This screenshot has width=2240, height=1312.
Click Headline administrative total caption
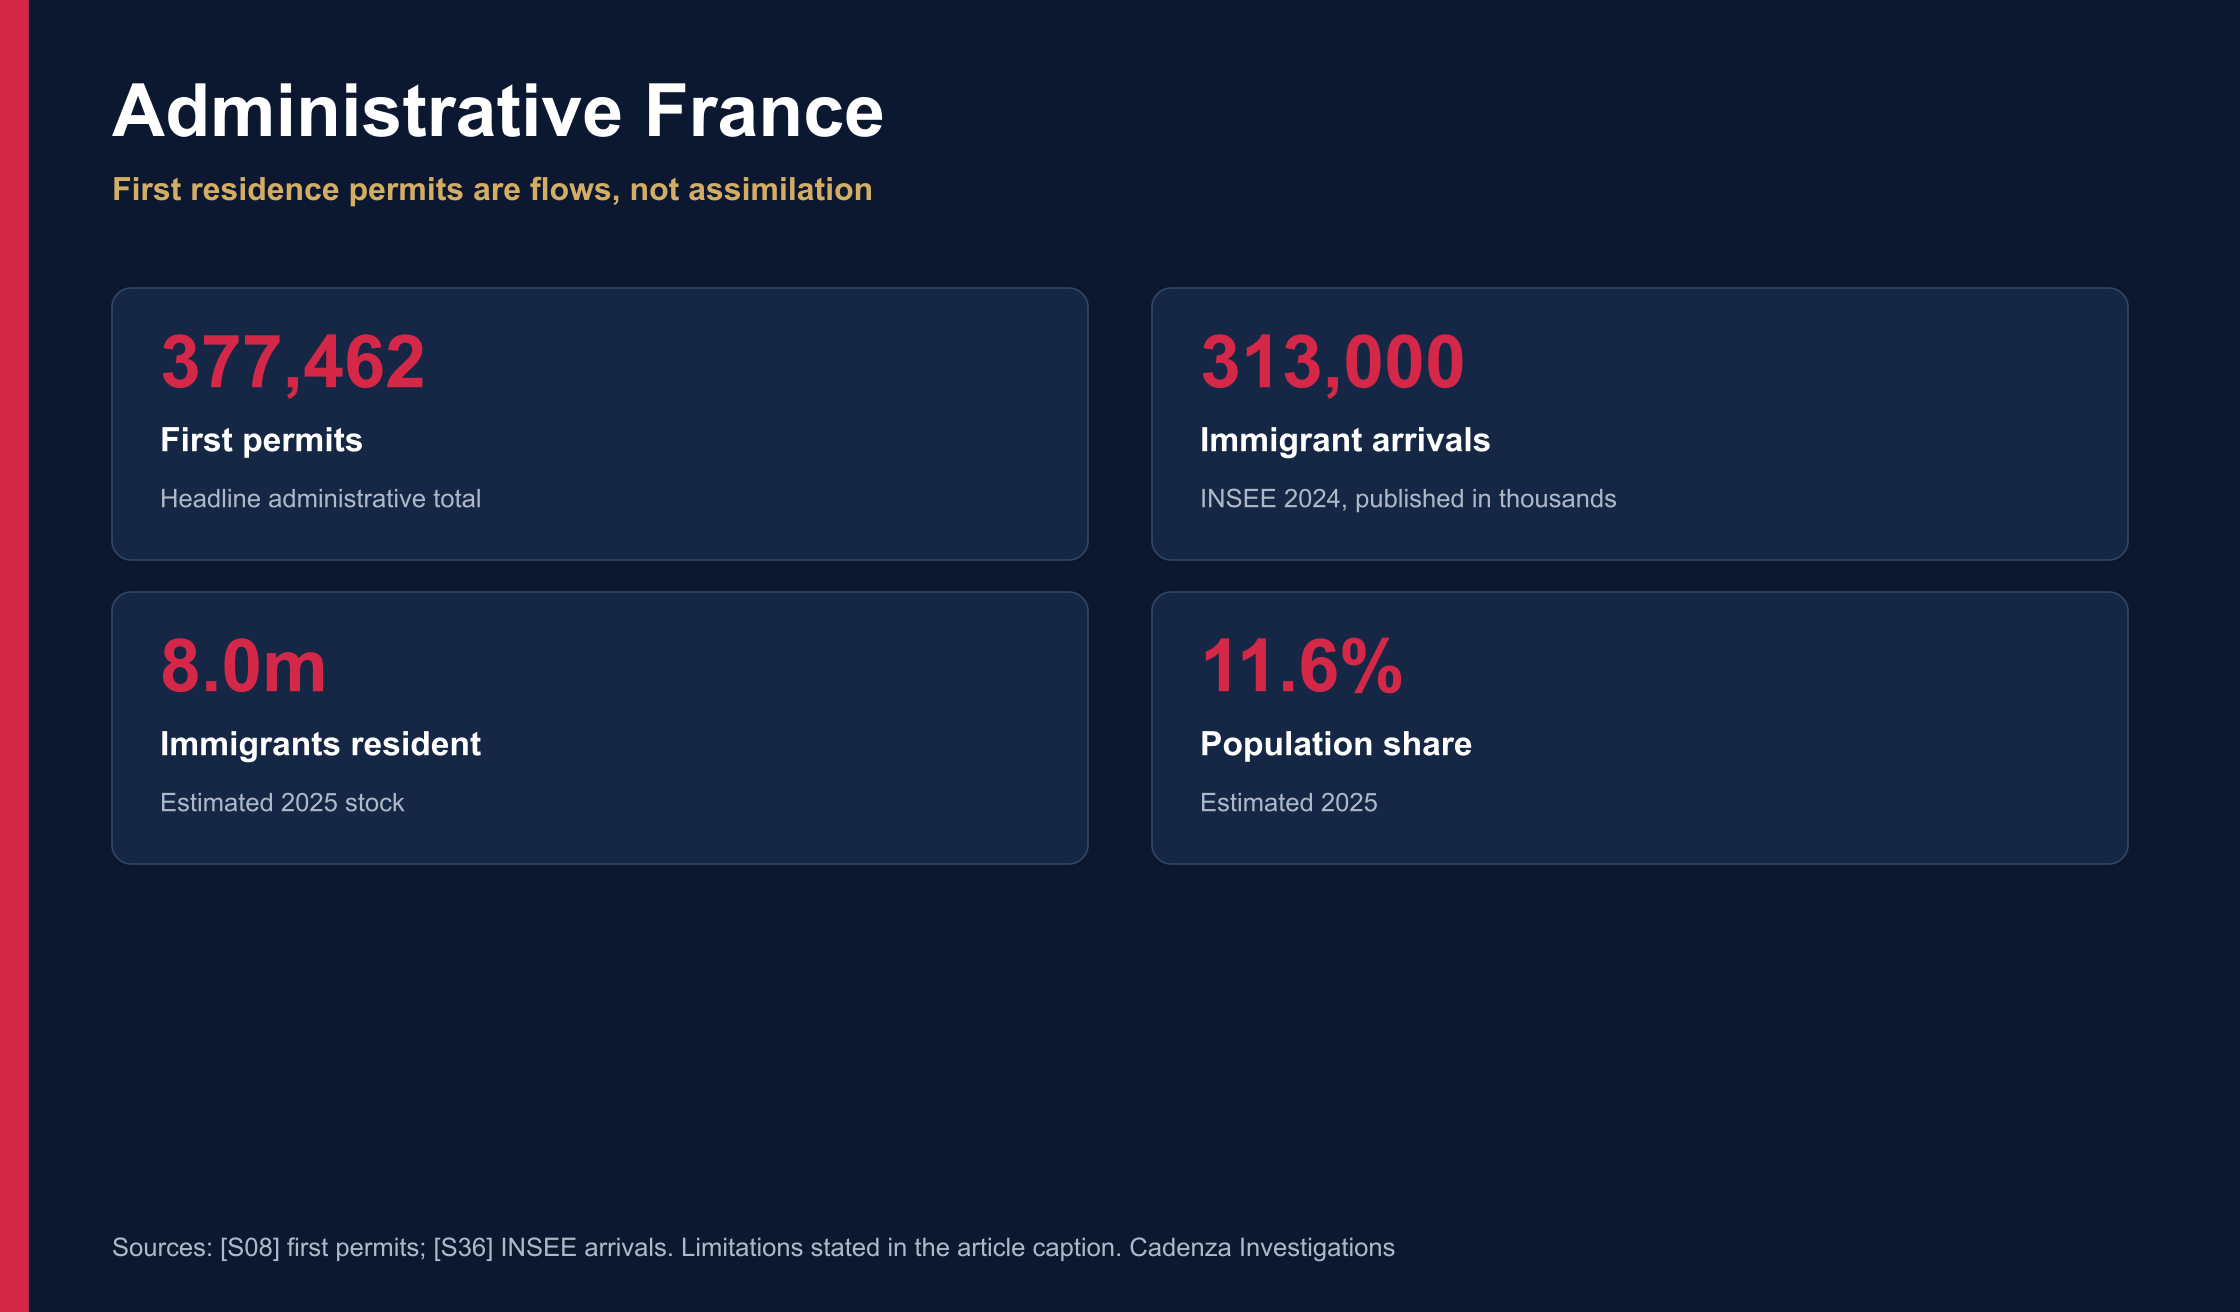coord(320,499)
